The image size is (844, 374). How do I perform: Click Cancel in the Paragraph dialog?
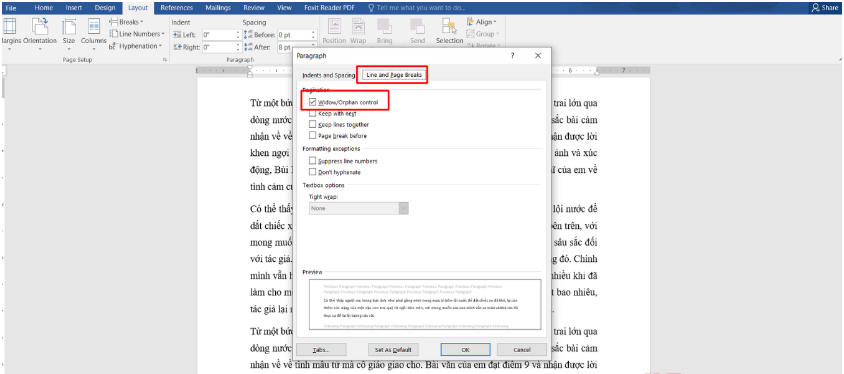tap(522, 350)
